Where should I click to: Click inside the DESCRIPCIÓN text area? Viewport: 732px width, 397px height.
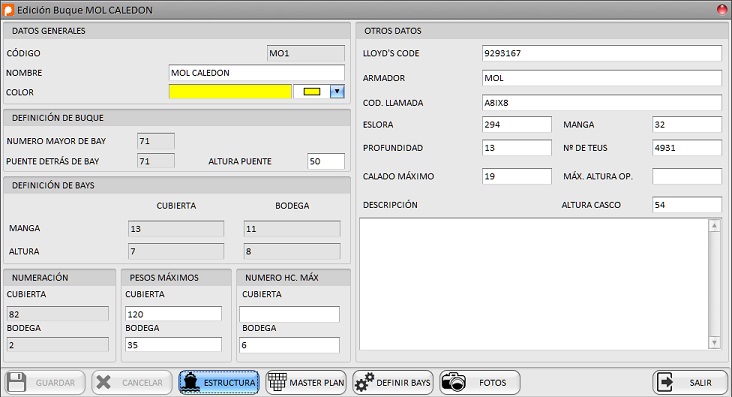click(534, 284)
